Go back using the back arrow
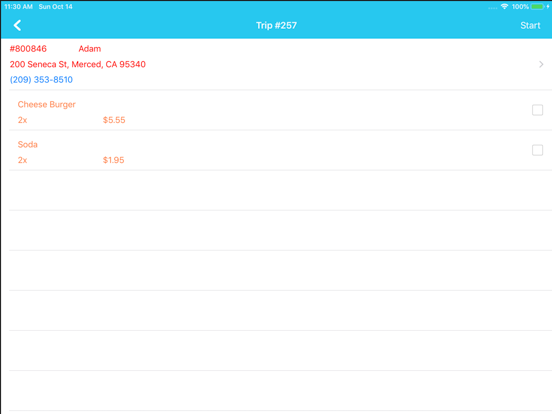 [17, 25]
